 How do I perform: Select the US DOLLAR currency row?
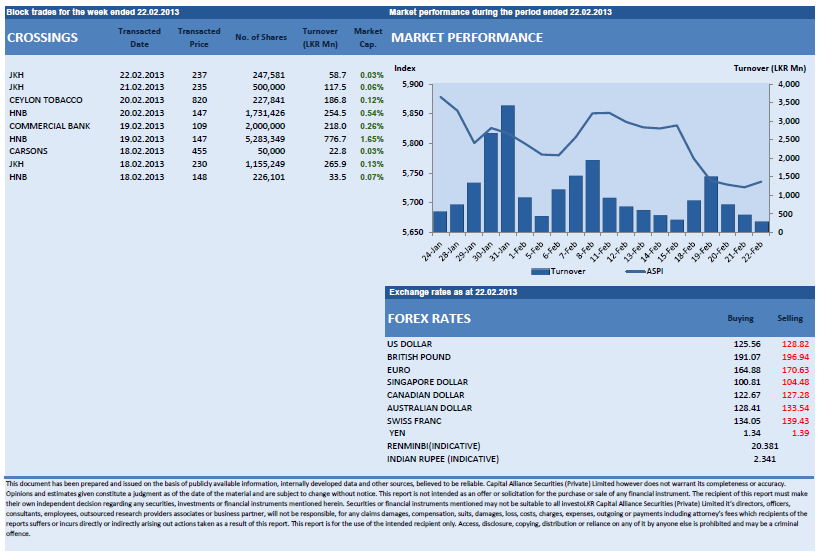click(598, 344)
